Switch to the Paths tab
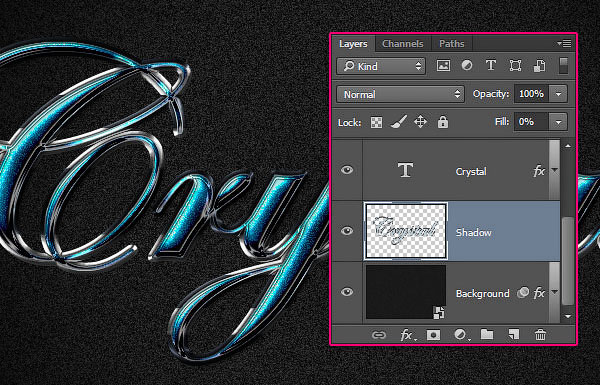The width and height of the screenshot is (600, 385). (452, 44)
